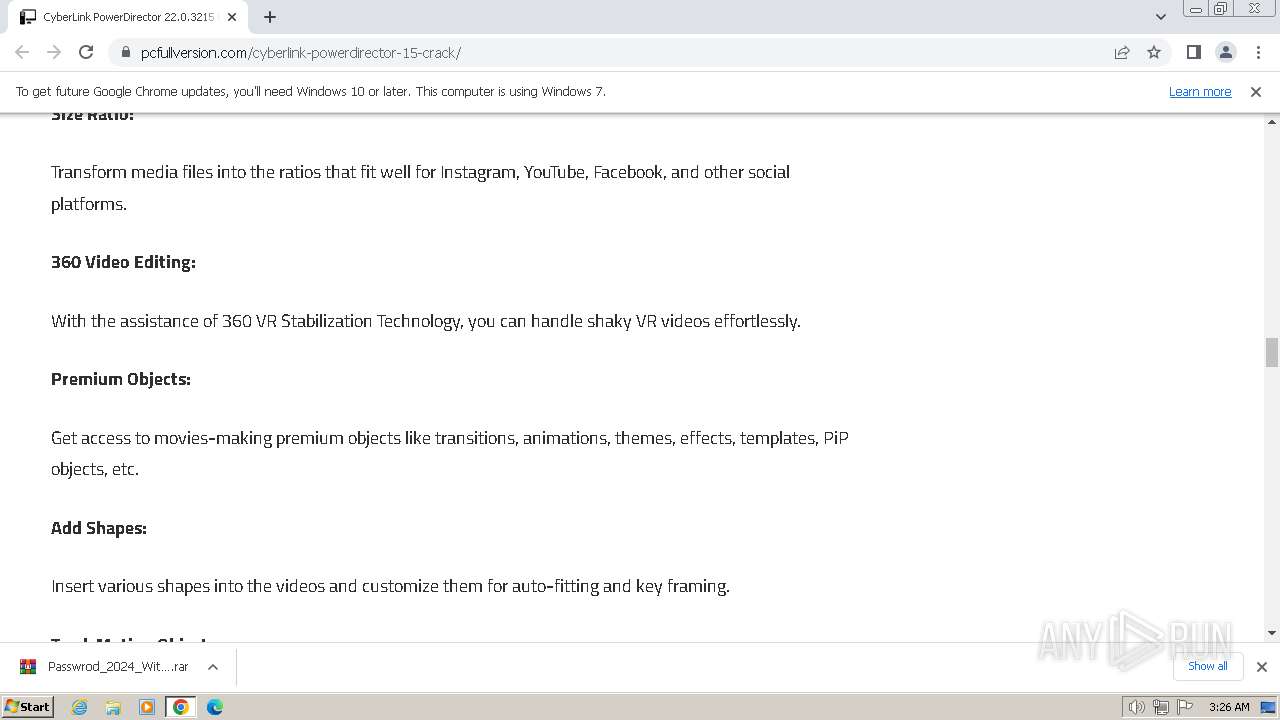Open a new browser tab
The height and width of the screenshot is (720, 1280).
pyautogui.click(x=270, y=17)
